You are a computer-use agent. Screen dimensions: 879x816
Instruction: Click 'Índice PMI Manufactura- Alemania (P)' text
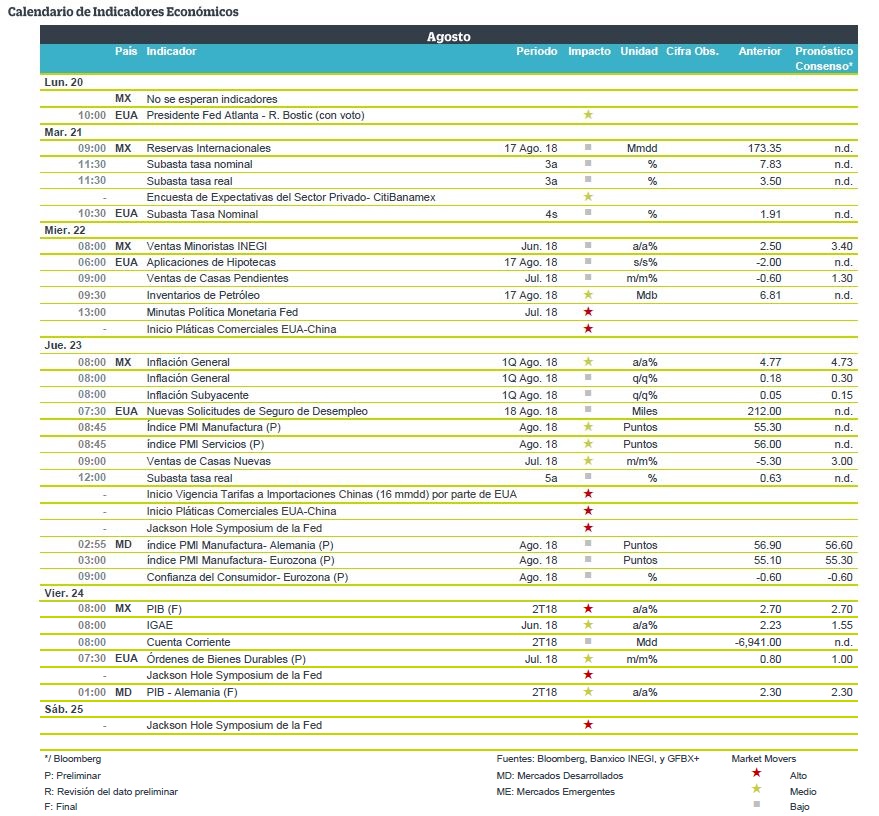(x=240, y=545)
